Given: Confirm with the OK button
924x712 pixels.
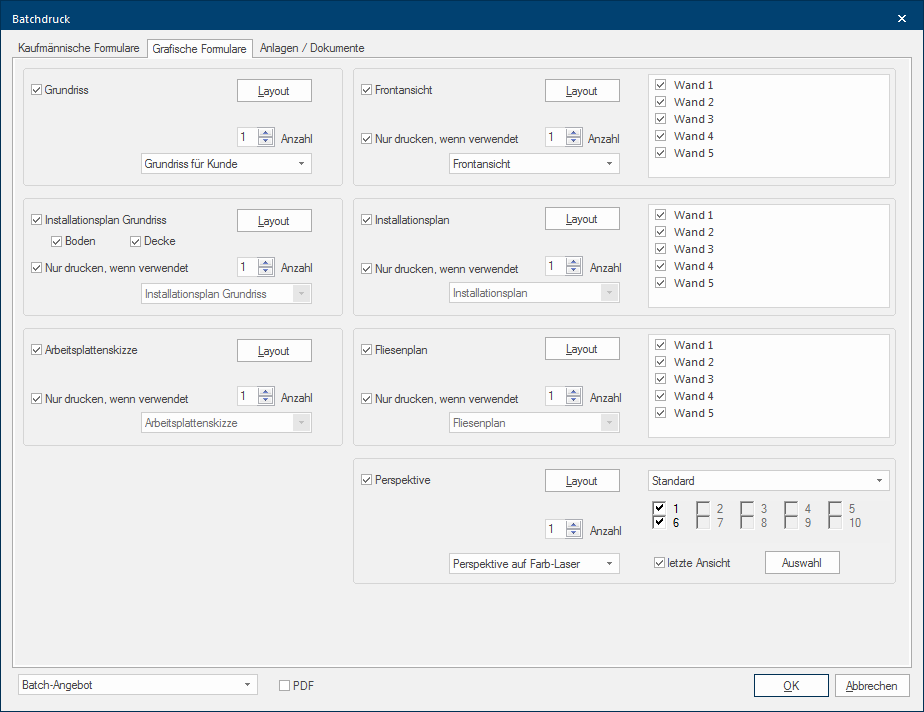Looking at the screenshot, I should (791, 685).
